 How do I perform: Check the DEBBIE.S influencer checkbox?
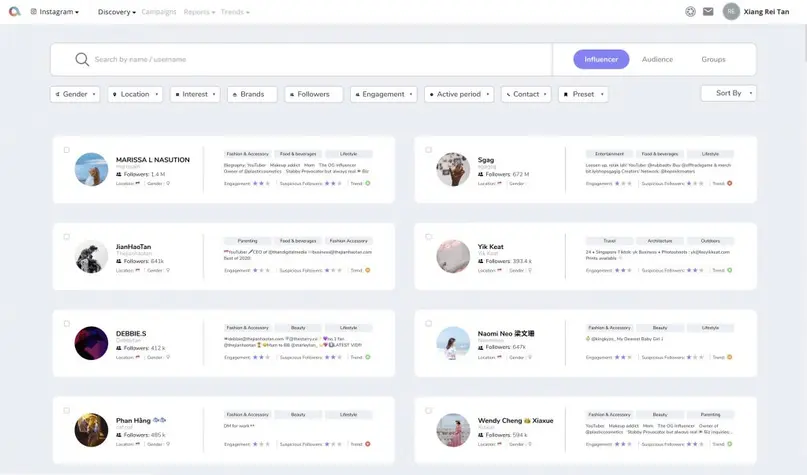pyautogui.click(x=67, y=323)
